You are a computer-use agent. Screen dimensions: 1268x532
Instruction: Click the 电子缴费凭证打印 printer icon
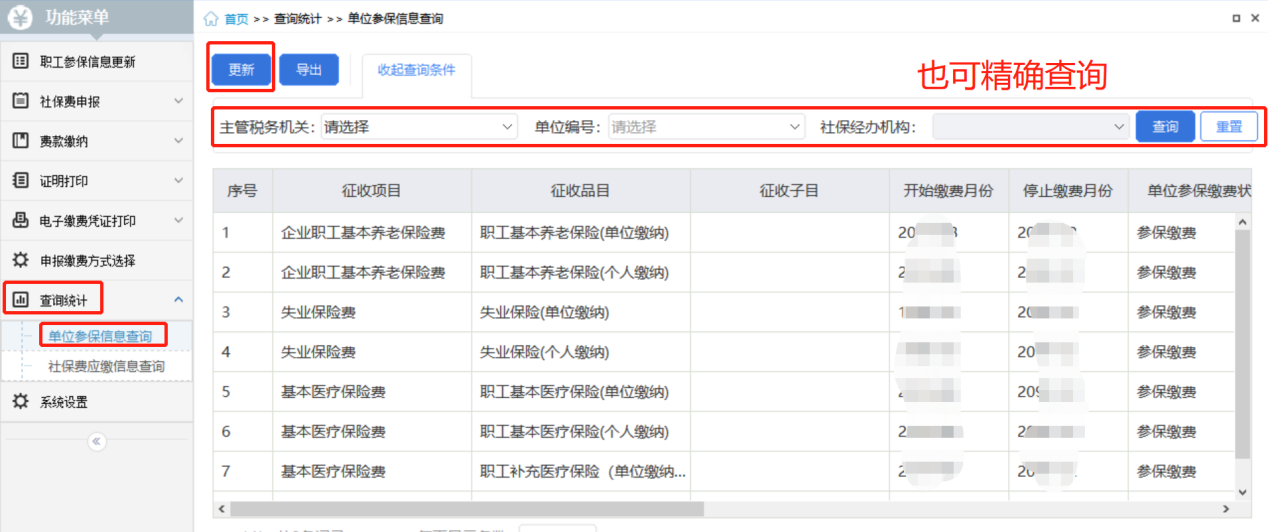click(x=20, y=221)
